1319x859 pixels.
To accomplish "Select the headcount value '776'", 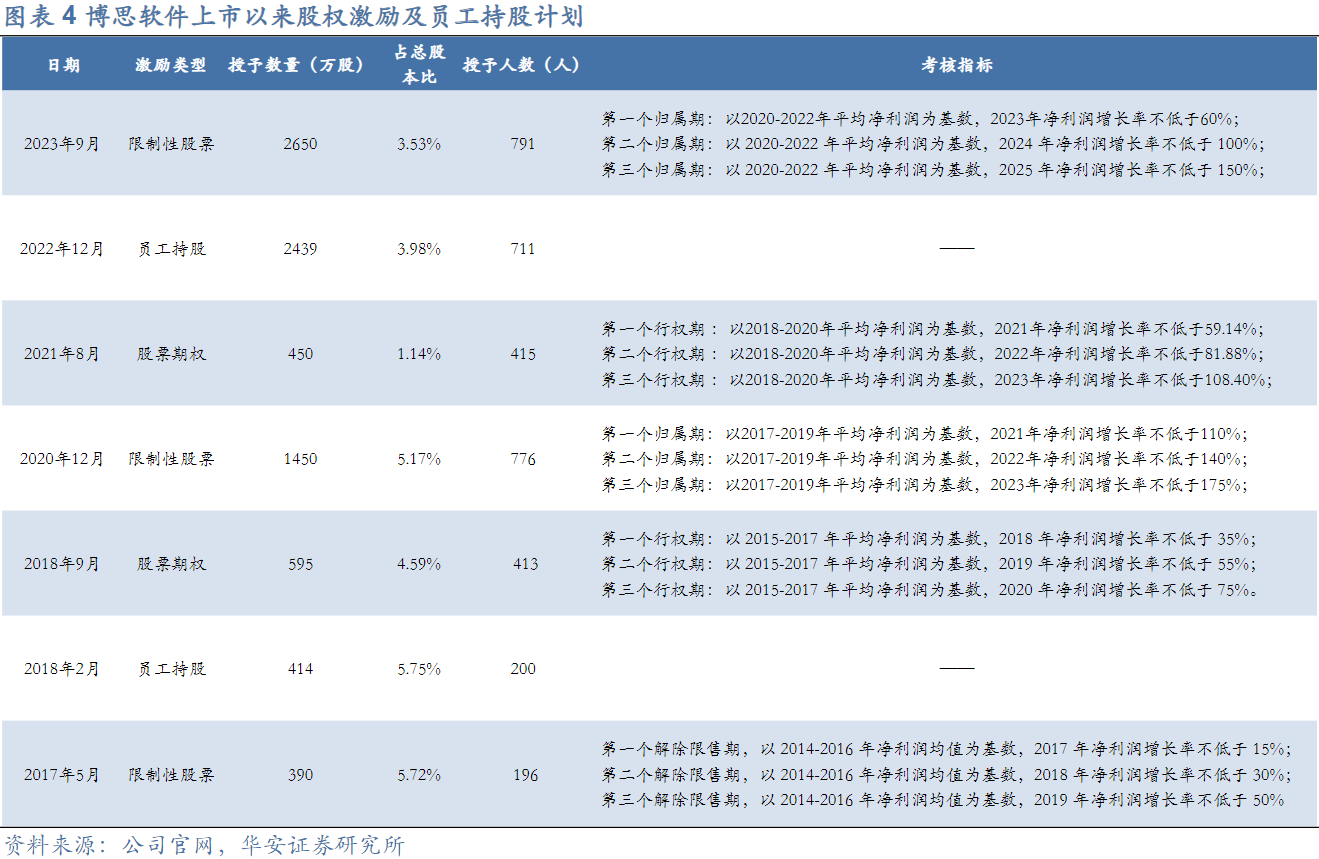I will click(522, 459).
